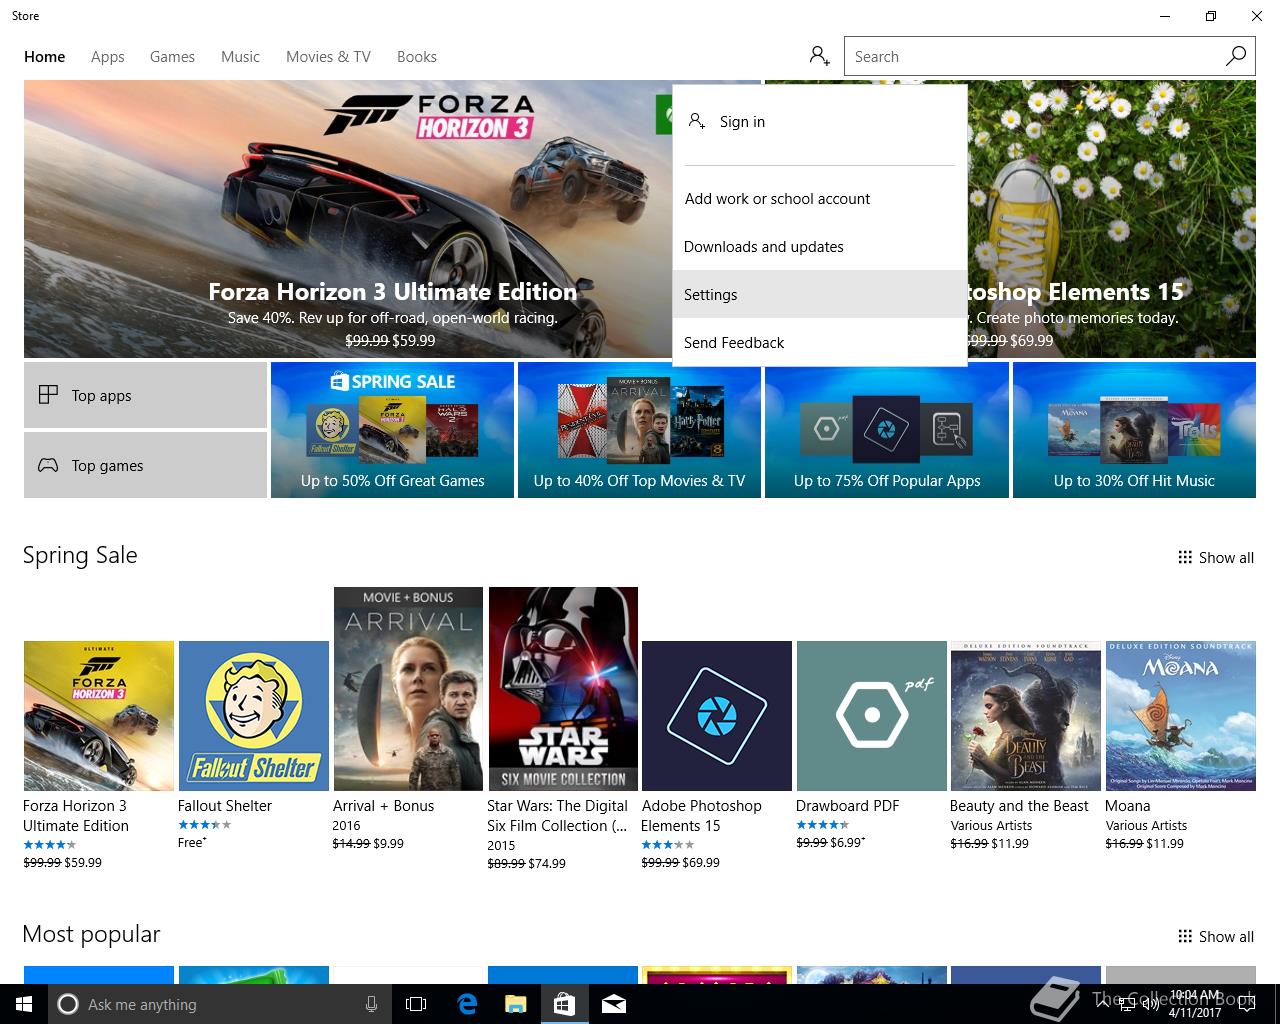Click the search magnifier icon
1280x1024 pixels.
(x=1236, y=56)
